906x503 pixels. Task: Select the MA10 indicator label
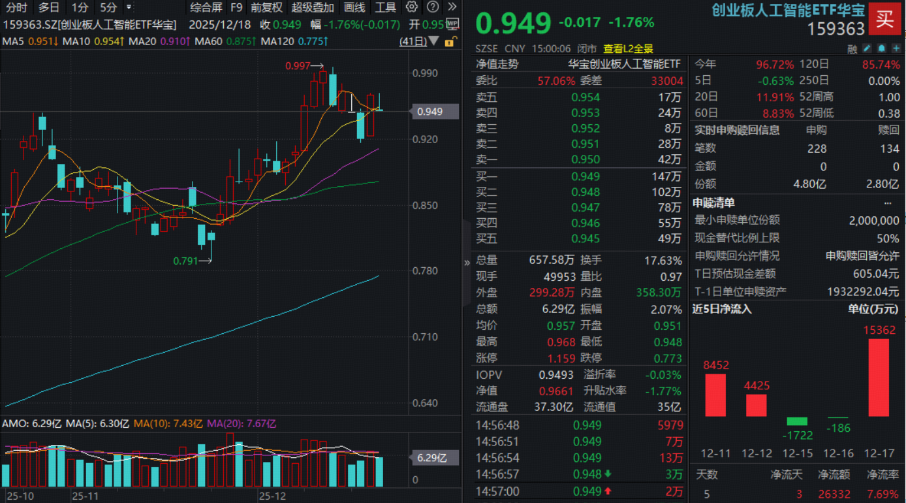[x=93, y=42]
